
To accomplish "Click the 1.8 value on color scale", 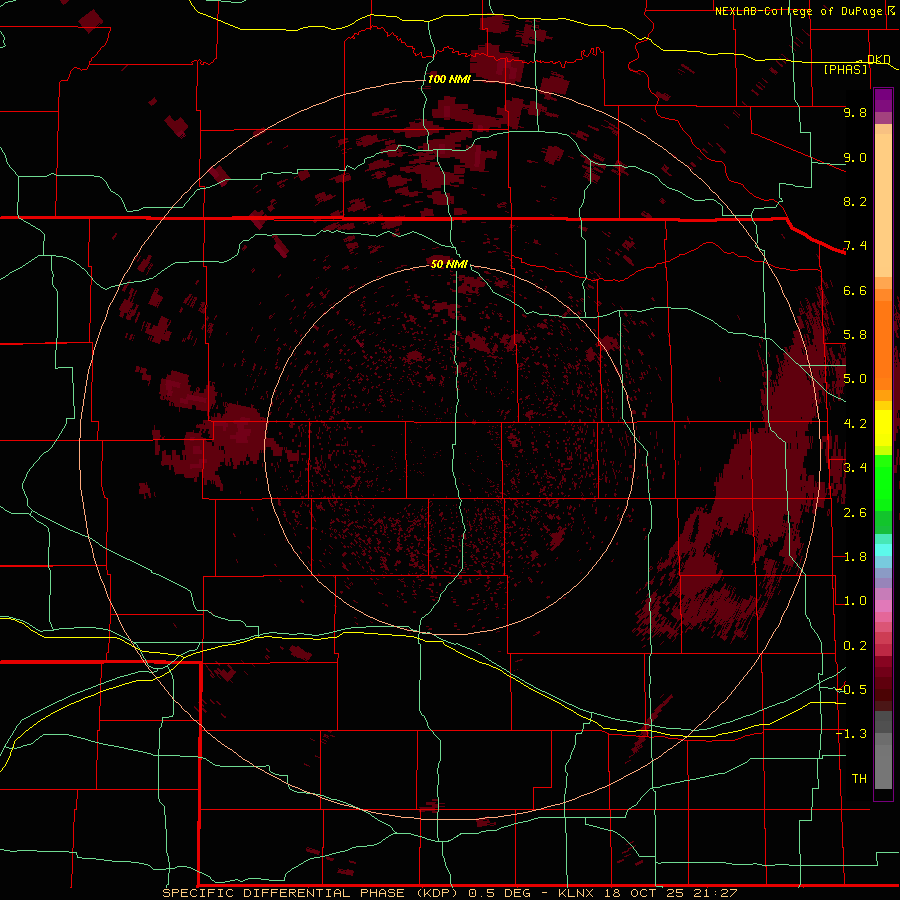I will [x=855, y=557].
